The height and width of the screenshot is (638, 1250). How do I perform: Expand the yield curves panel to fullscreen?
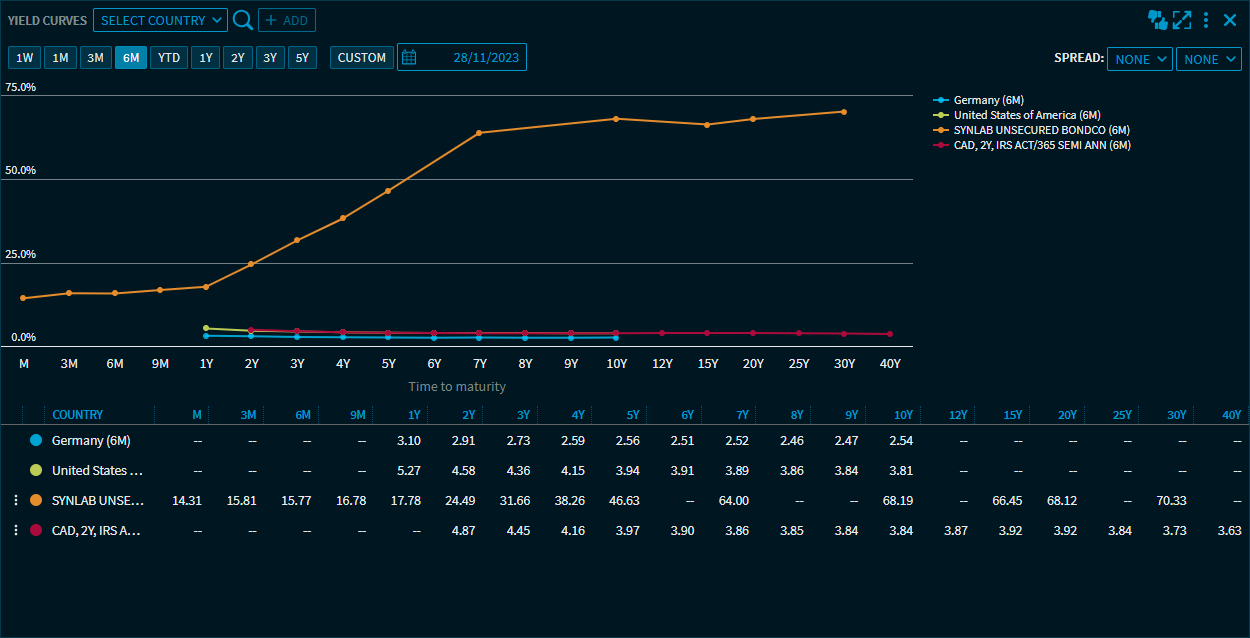(x=1182, y=19)
